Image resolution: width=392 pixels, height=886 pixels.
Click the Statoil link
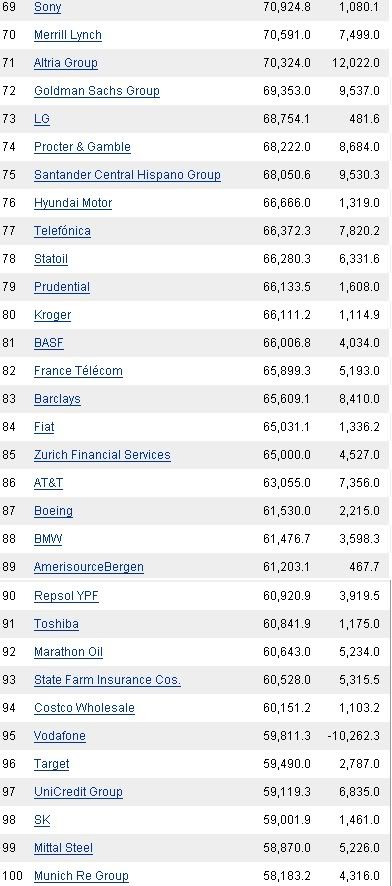point(51,259)
